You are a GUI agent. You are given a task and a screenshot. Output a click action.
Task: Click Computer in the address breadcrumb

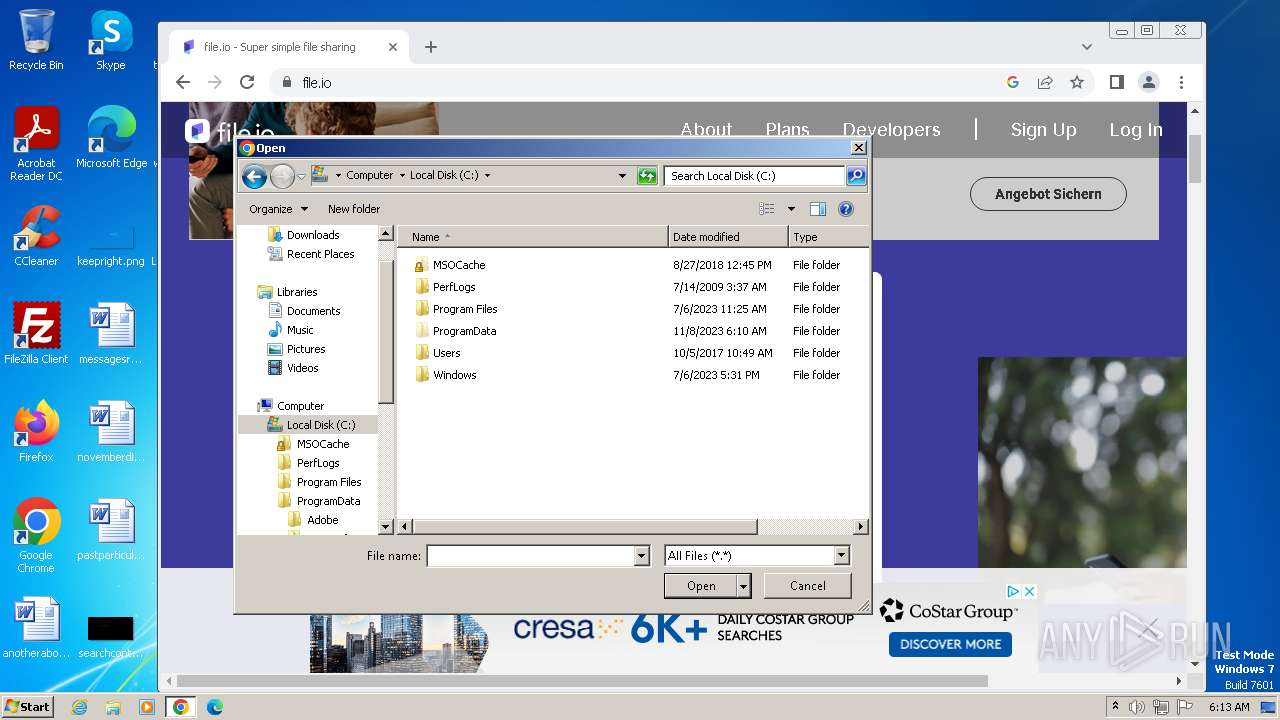tap(369, 175)
